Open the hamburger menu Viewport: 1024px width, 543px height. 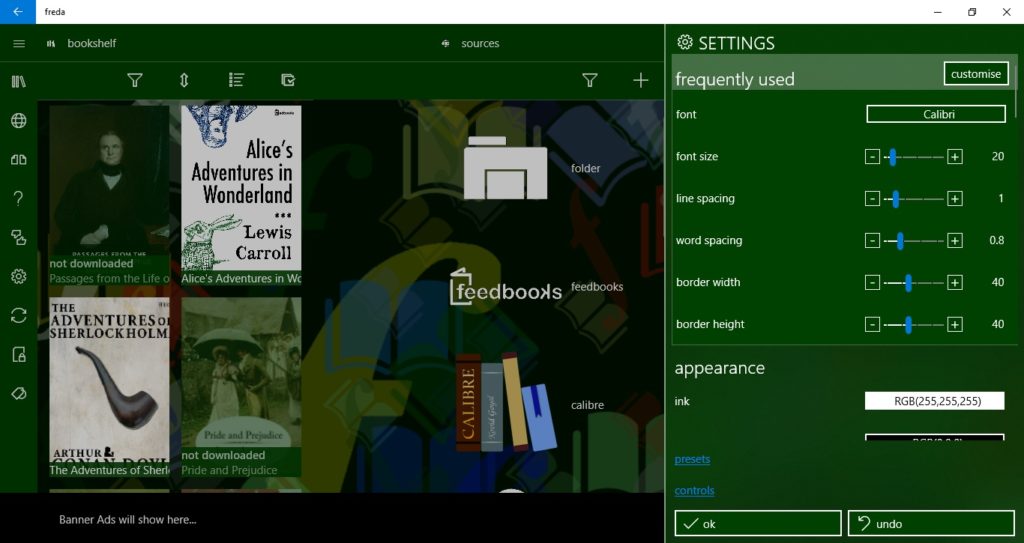[19, 43]
